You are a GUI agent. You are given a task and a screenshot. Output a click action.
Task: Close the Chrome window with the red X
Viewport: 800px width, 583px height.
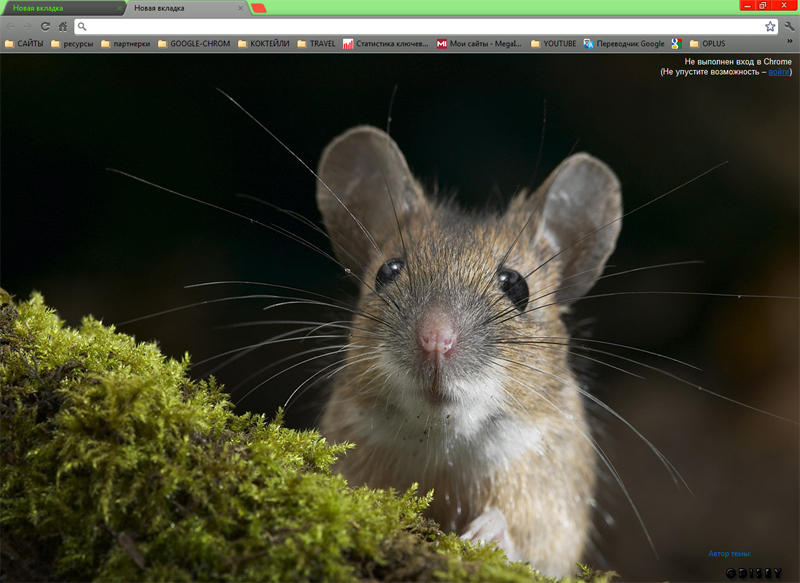click(x=784, y=5)
